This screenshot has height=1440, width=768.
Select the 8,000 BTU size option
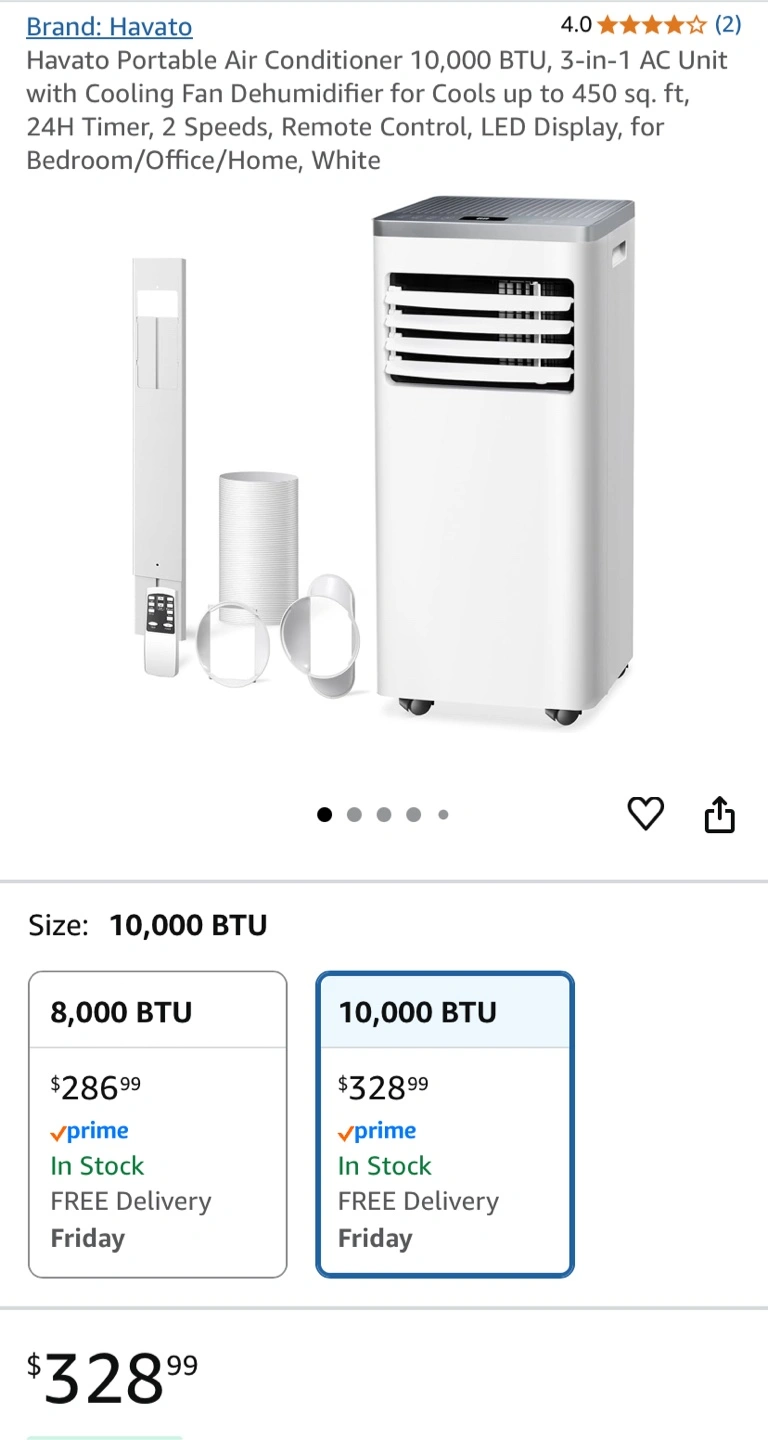(157, 1123)
